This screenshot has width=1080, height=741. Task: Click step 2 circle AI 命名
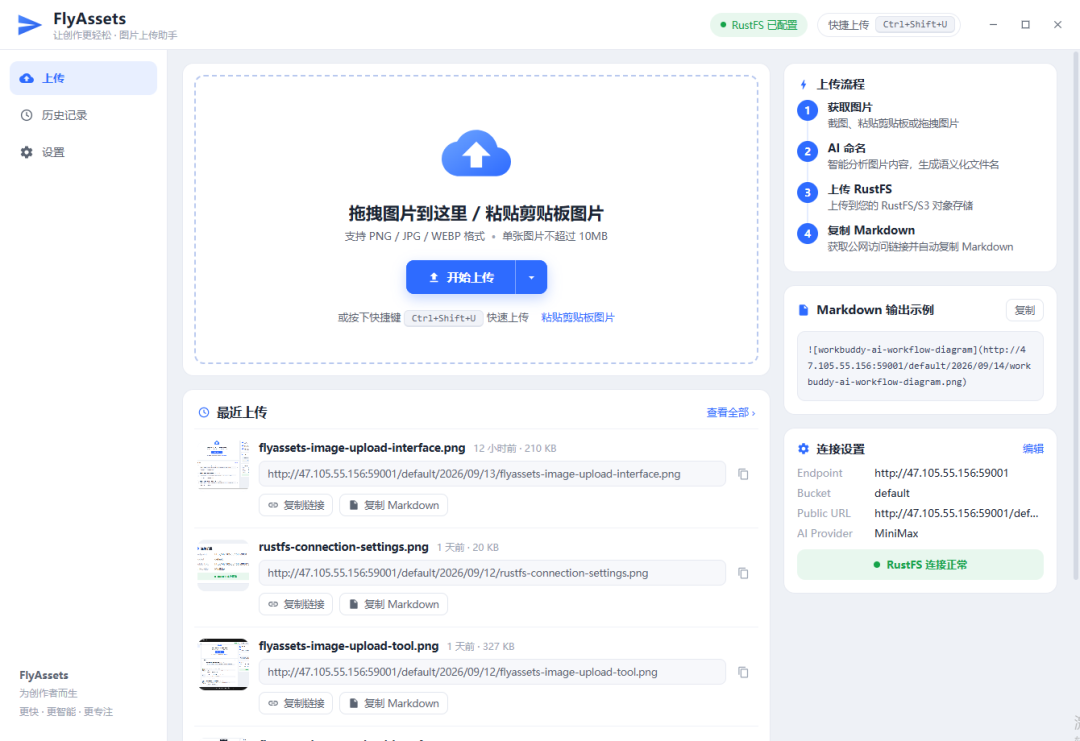coord(807,152)
